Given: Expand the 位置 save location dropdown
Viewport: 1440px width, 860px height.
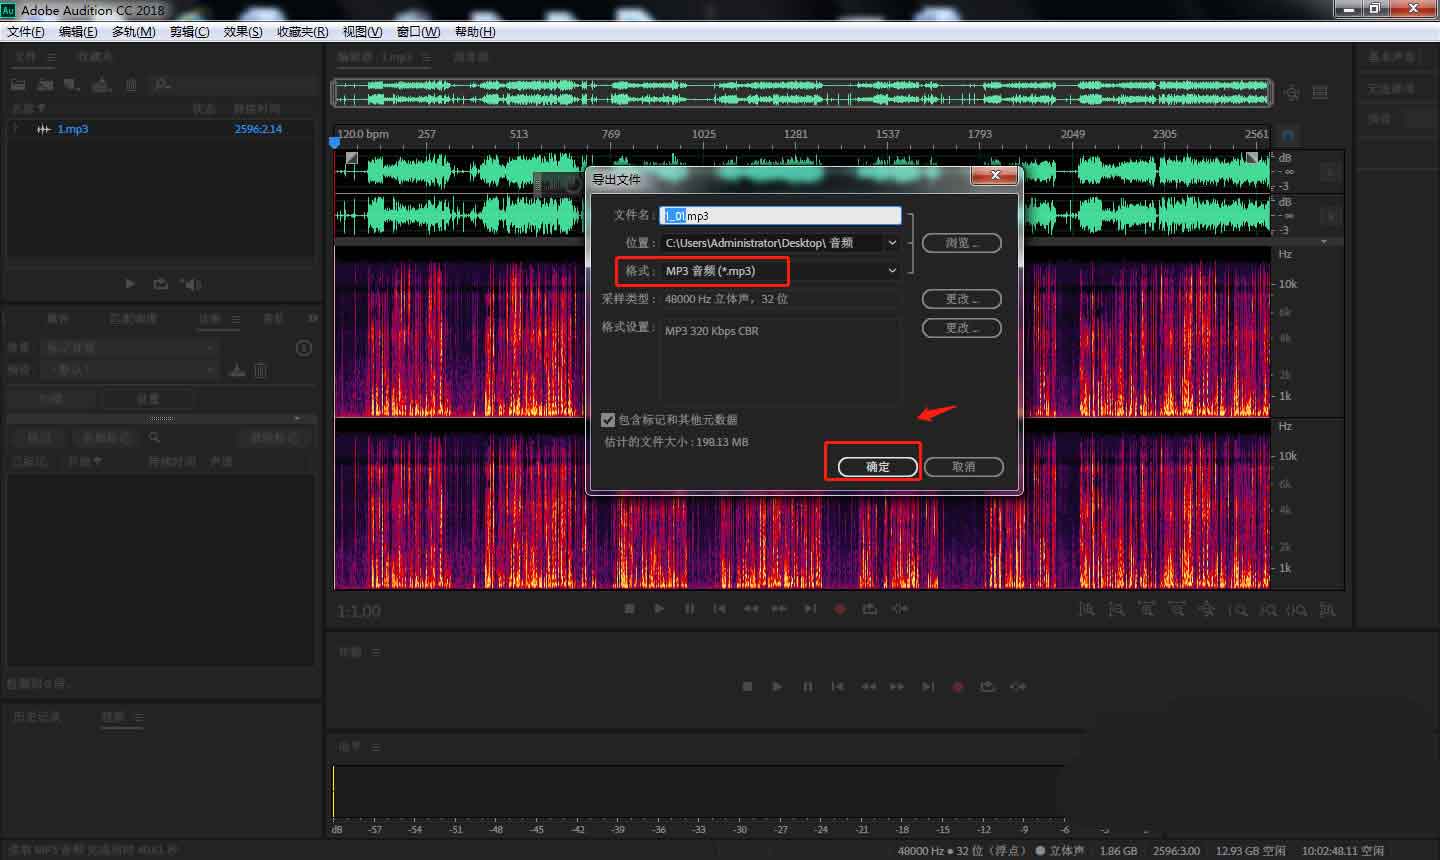Looking at the screenshot, I should 891,243.
